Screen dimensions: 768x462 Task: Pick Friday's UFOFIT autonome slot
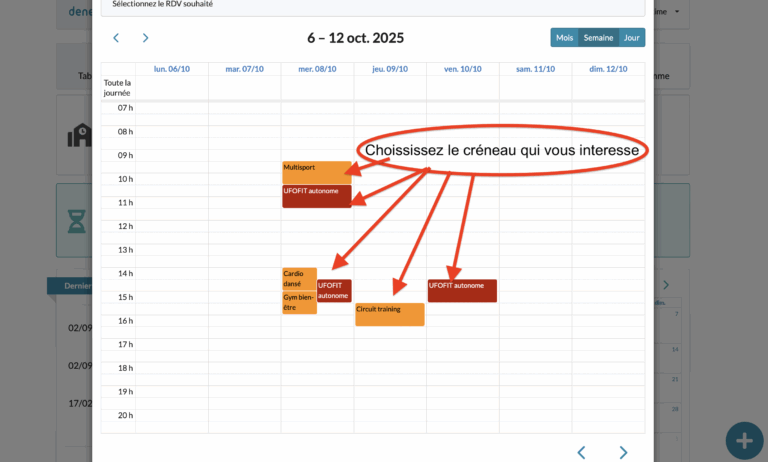coord(462,291)
